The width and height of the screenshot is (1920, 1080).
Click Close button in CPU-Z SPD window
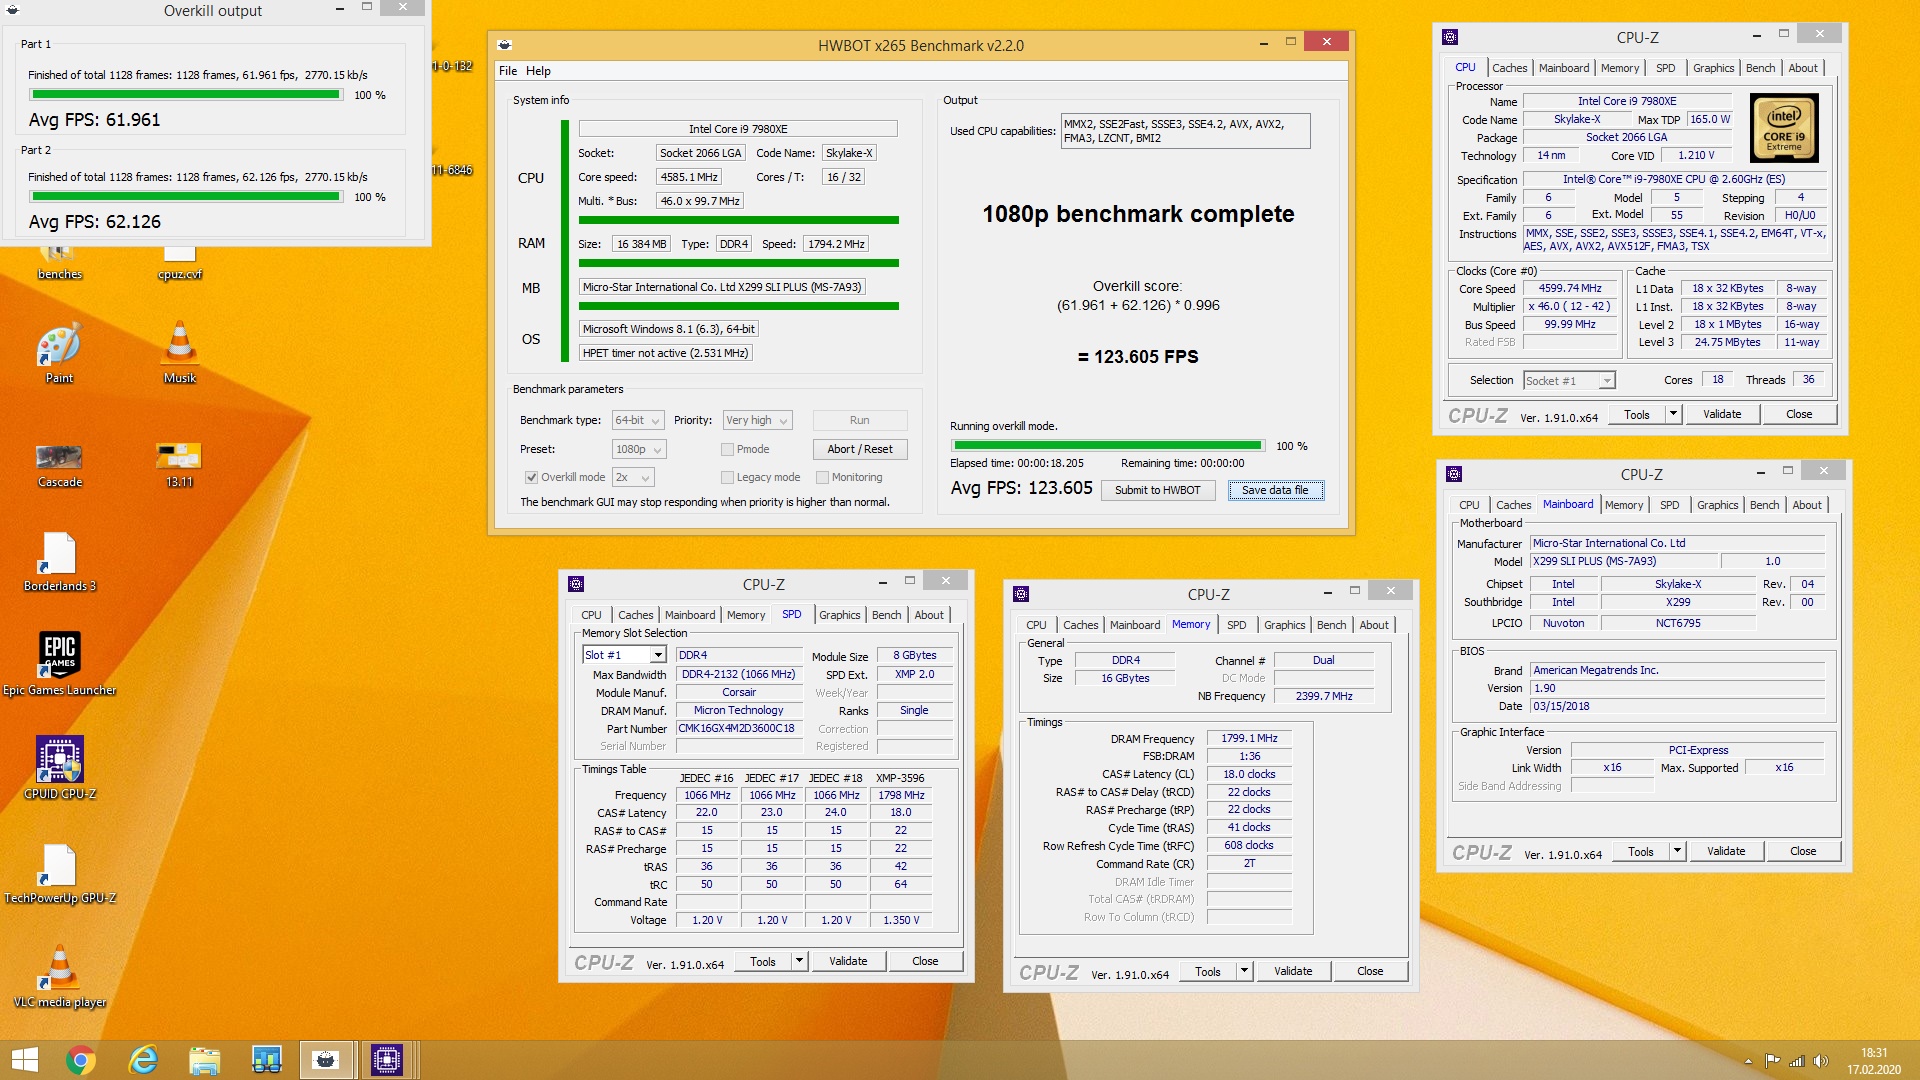tap(925, 961)
